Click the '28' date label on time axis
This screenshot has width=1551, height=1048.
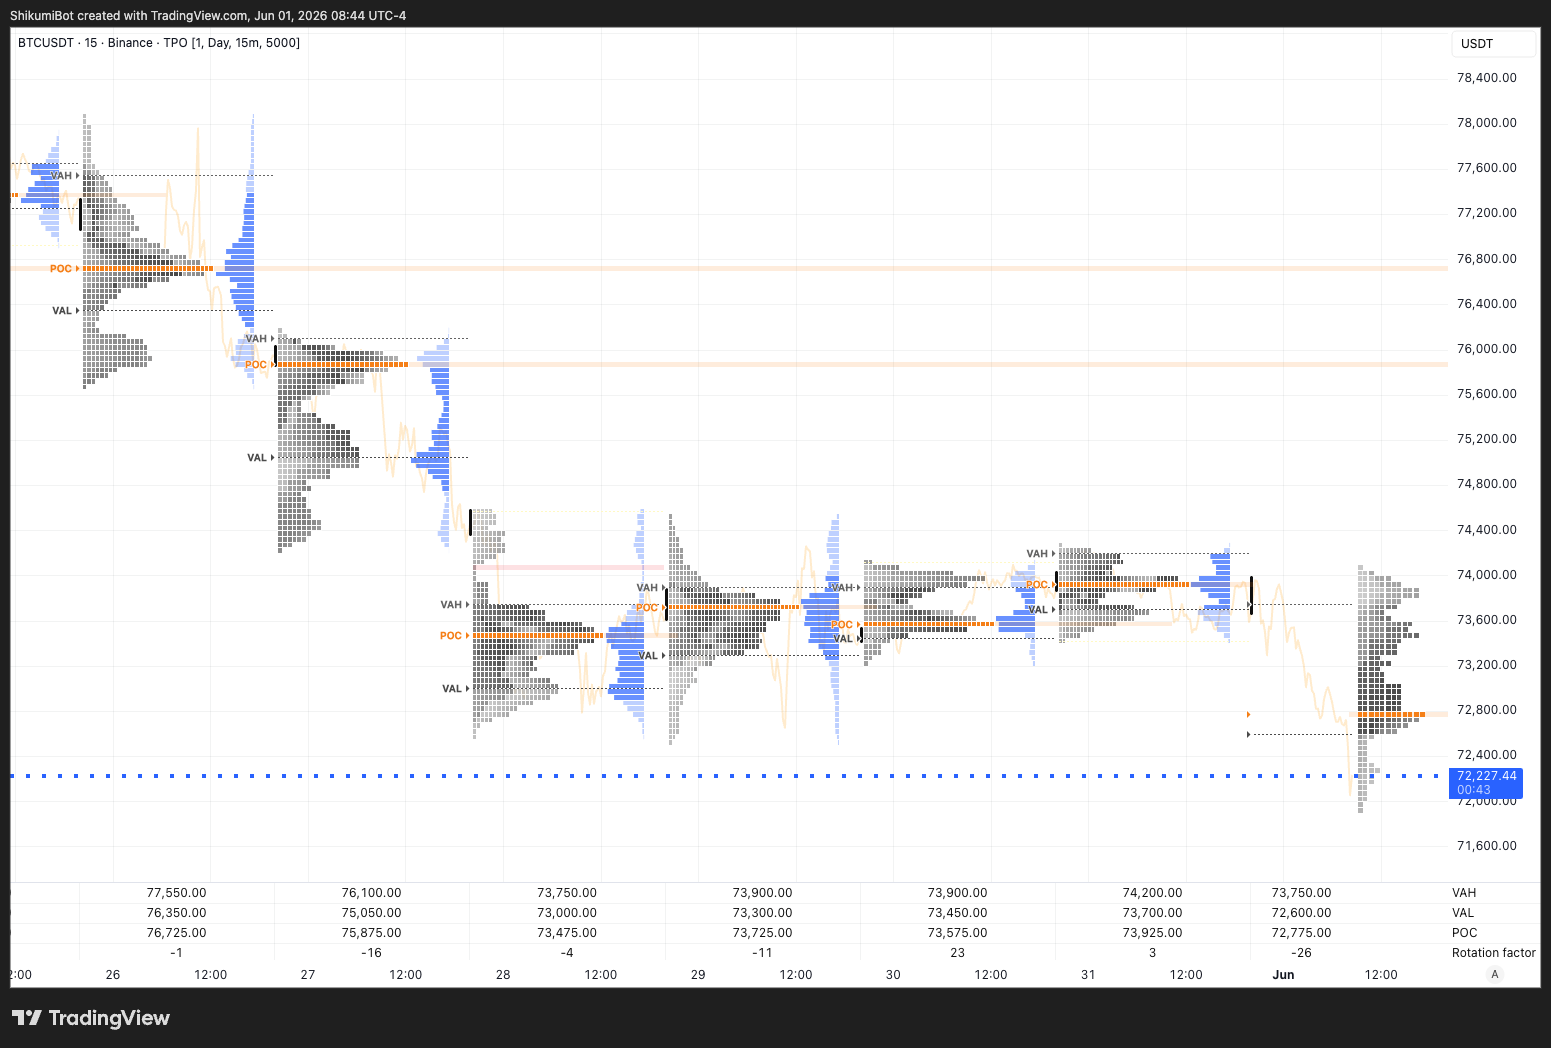pyautogui.click(x=503, y=975)
